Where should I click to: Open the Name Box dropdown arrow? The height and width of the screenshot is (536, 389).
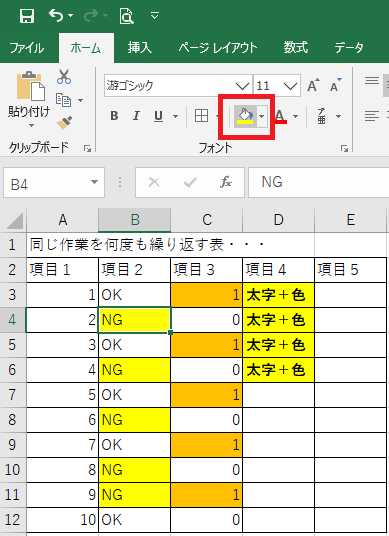click(94, 182)
